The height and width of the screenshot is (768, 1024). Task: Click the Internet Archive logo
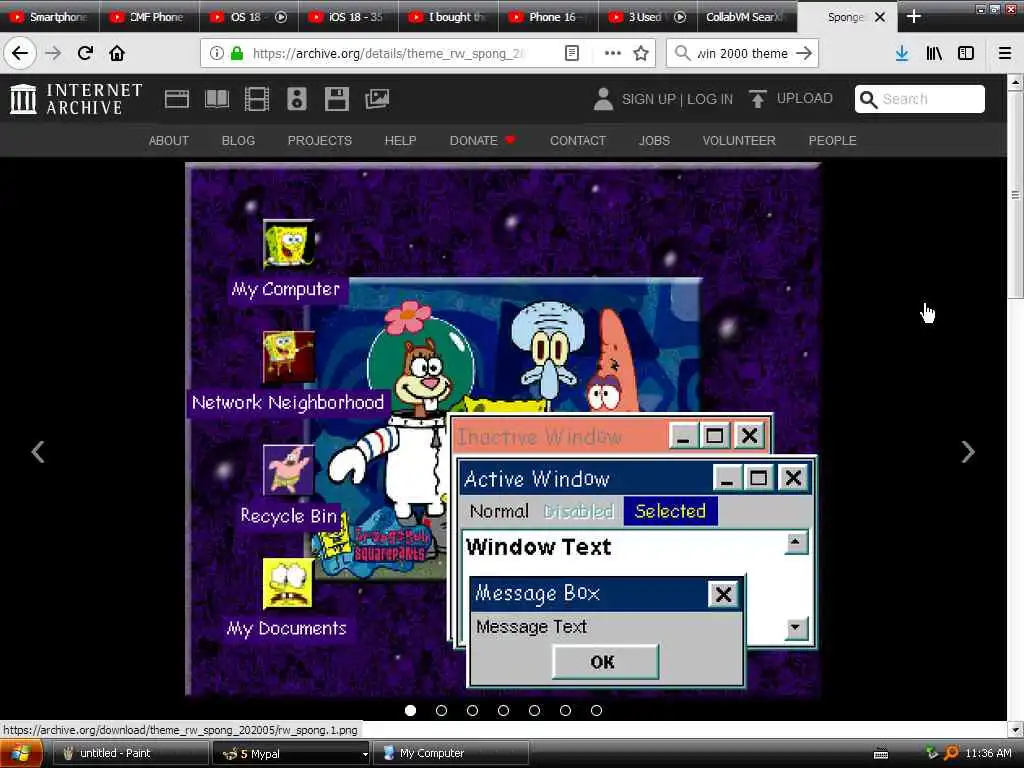76,99
